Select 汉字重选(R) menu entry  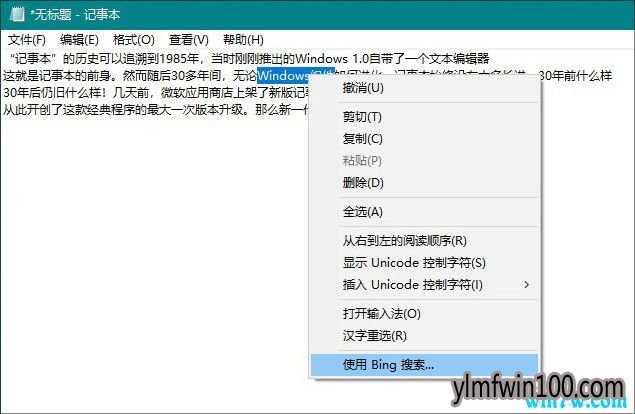coord(424,336)
